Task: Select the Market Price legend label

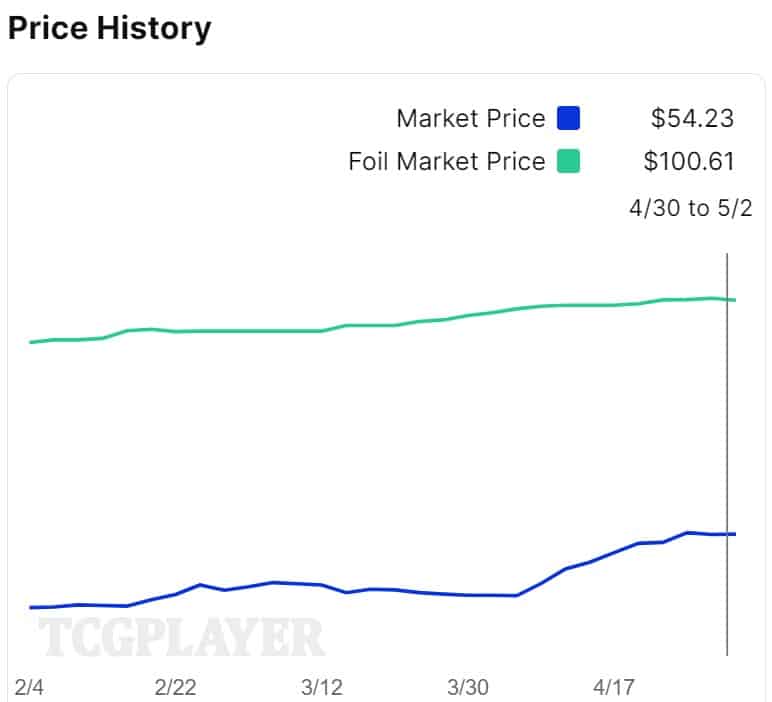Action: pyautogui.click(x=470, y=119)
